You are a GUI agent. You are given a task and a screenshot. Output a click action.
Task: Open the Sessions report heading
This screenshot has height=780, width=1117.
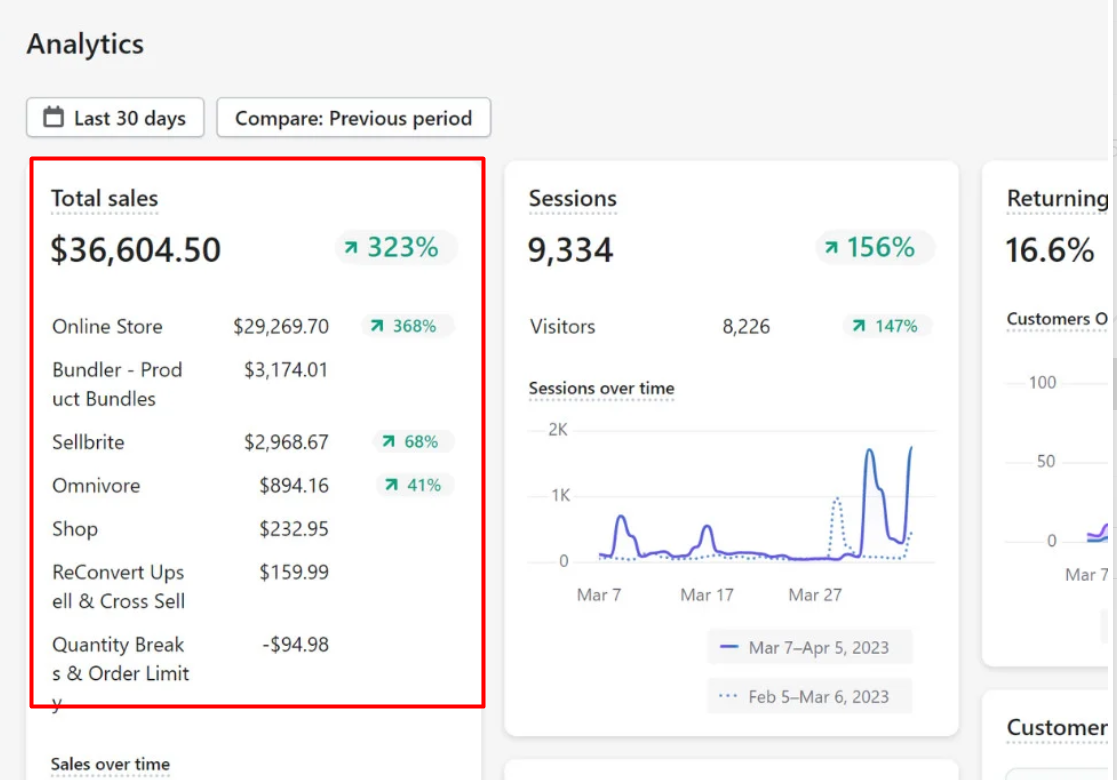(572, 199)
